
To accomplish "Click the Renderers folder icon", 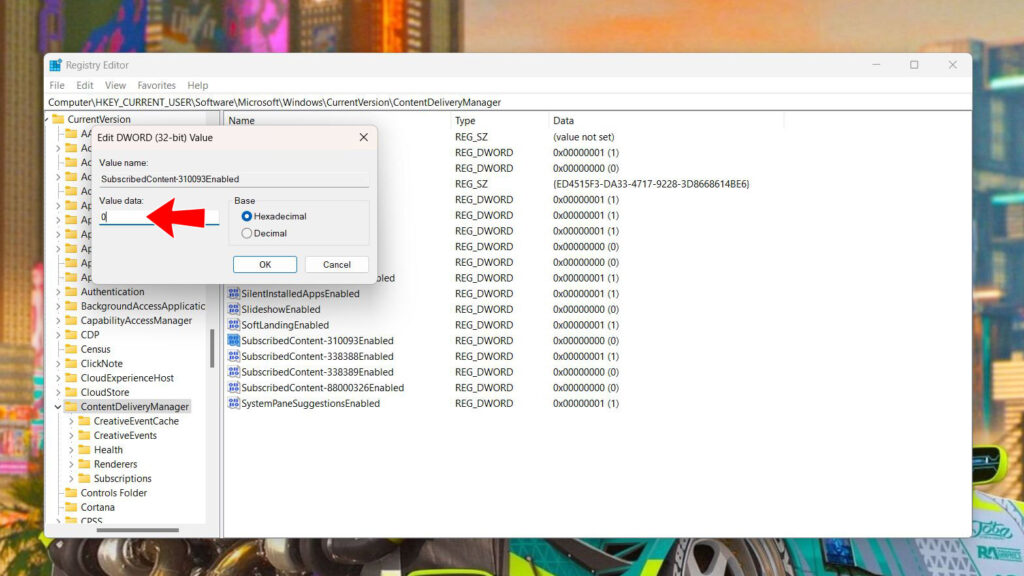I will coord(84,464).
